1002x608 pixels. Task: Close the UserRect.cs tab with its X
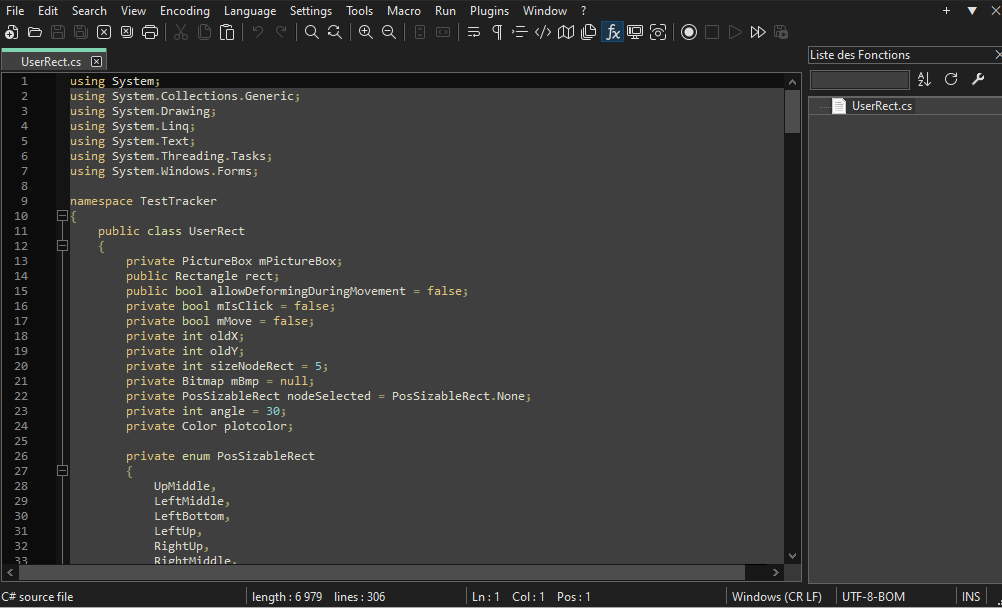[x=96, y=61]
